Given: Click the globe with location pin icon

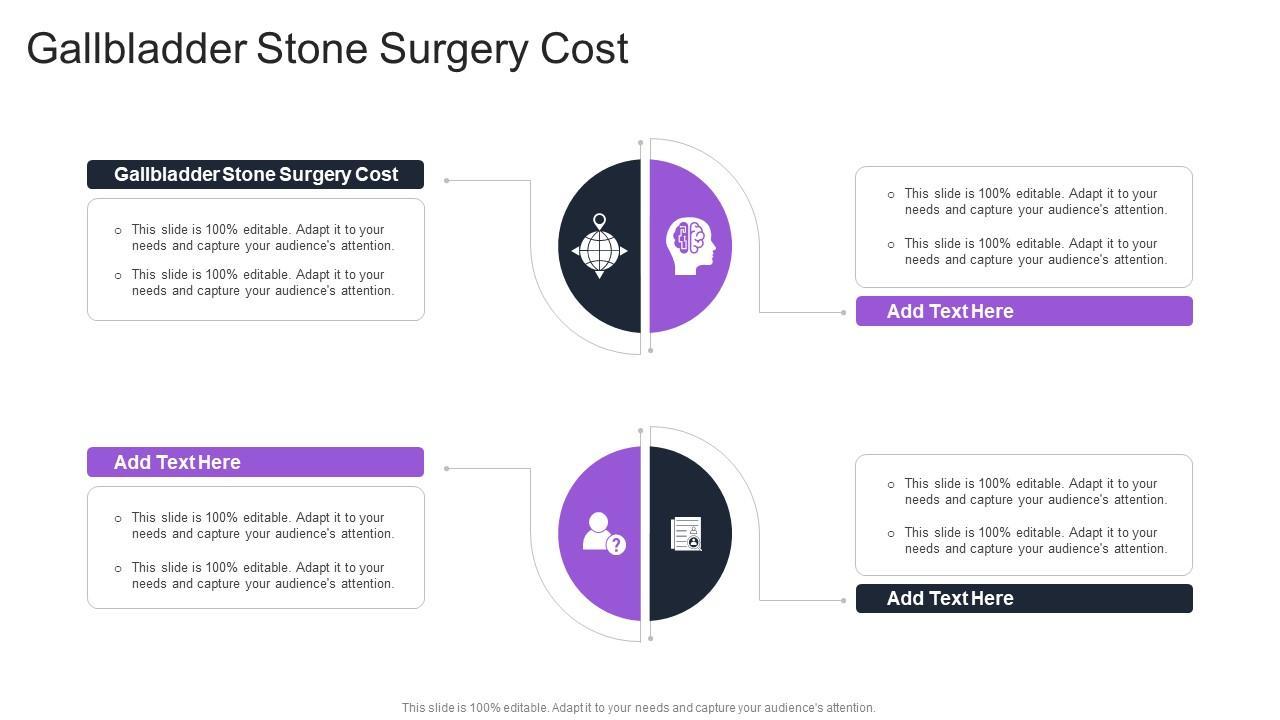Looking at the screenshot, I should [x=599, y=246].
